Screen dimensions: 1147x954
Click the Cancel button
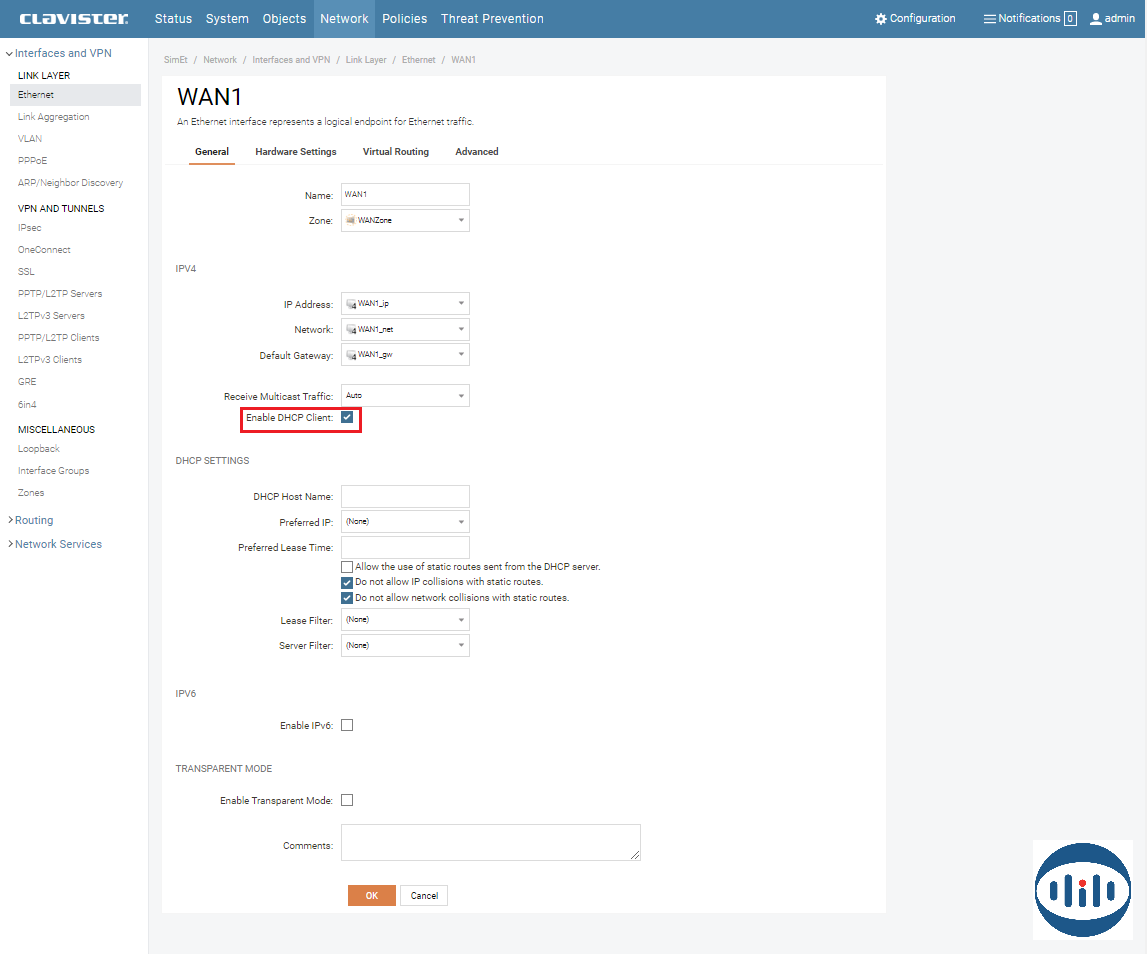click(424, 896)
